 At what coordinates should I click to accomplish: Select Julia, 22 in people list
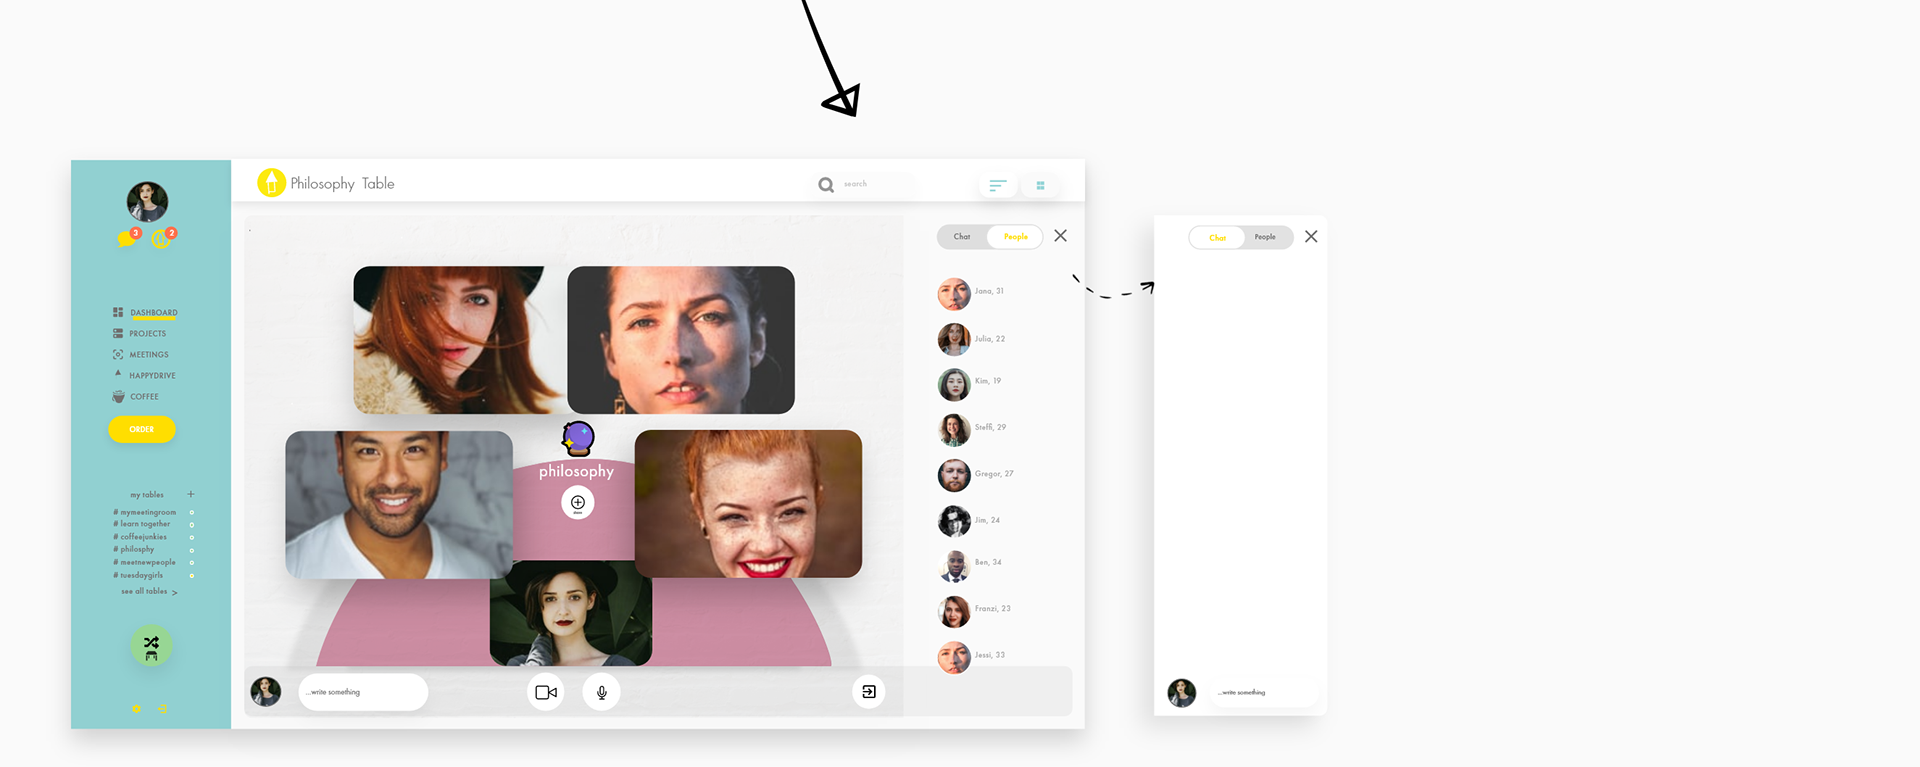(x=972, y=339)
